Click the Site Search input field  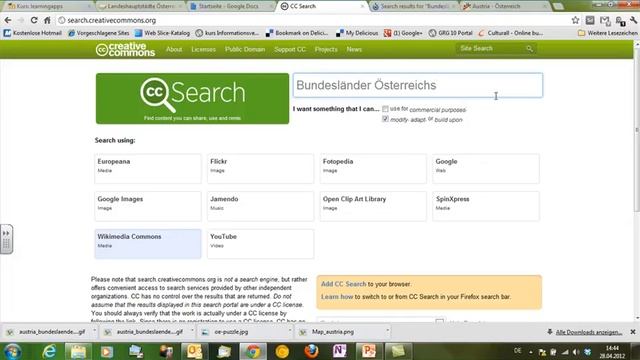click(x=492, y=49)
